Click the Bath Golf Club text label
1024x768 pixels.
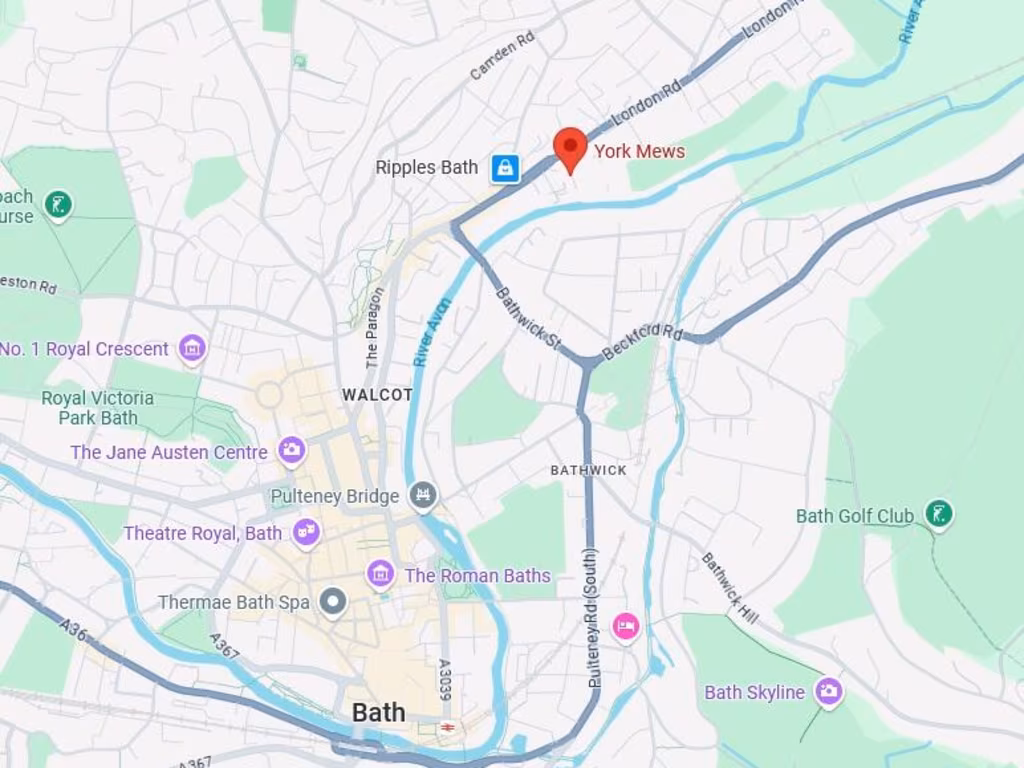click(855, 516)
